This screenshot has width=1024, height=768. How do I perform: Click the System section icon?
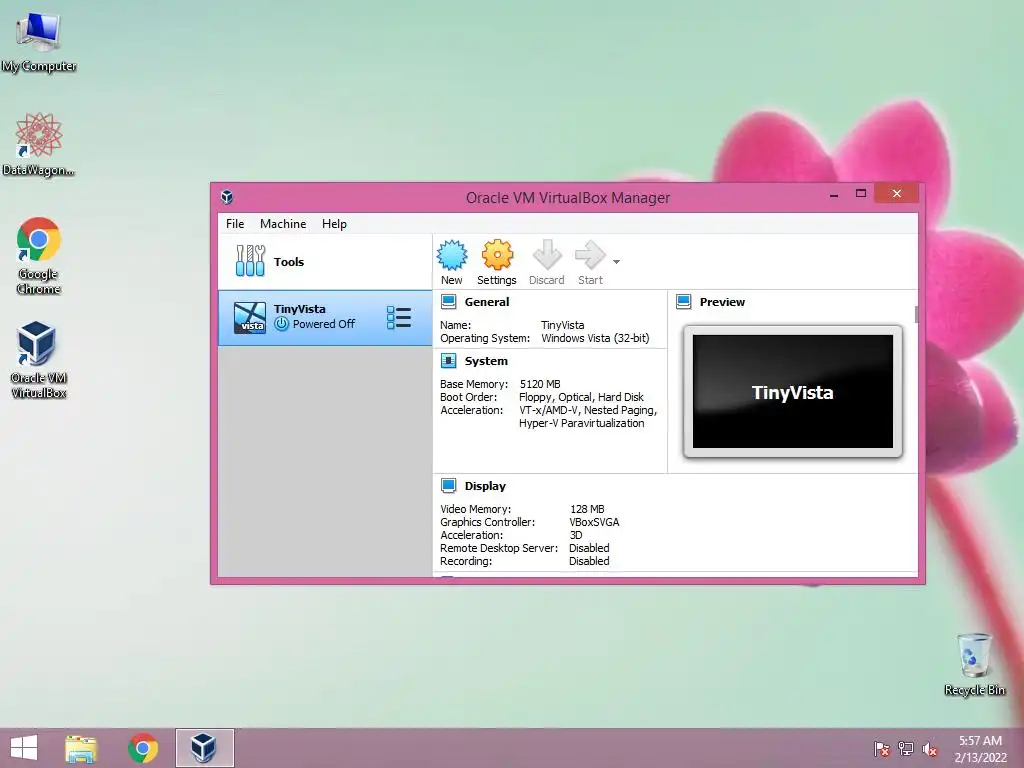[x=448, y=361]
